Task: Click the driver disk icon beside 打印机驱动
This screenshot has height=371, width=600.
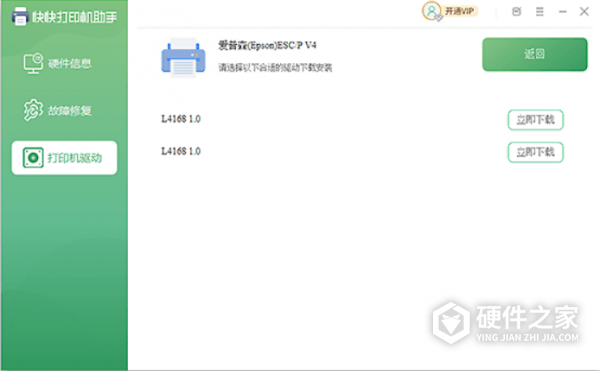Action: pos(33,158)
